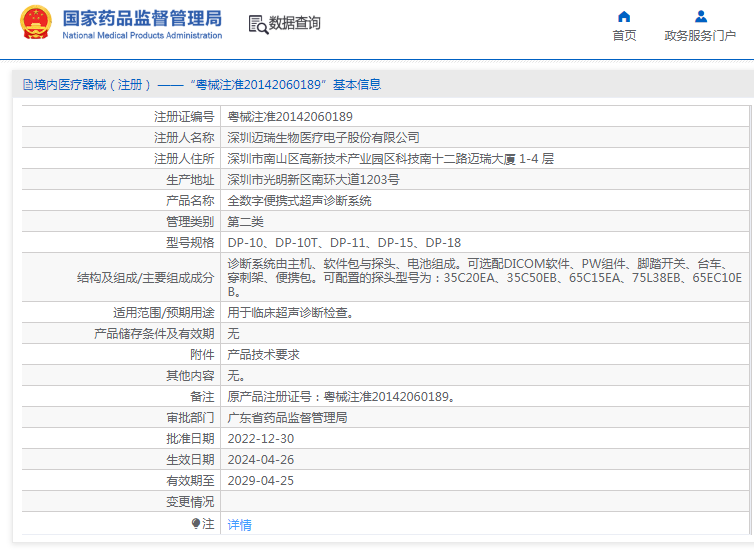
Task: Click National Medical Products Administration text
Action: tap(142, 36)
